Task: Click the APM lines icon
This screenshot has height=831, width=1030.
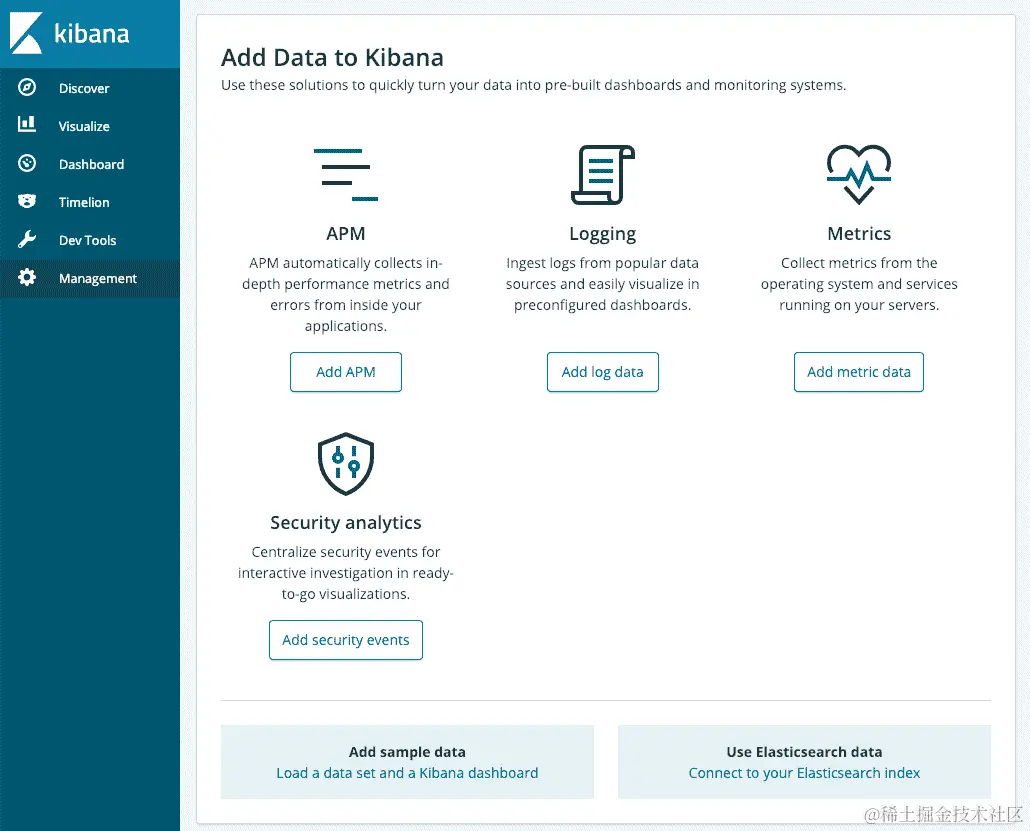Action: [x=346, y=175]
